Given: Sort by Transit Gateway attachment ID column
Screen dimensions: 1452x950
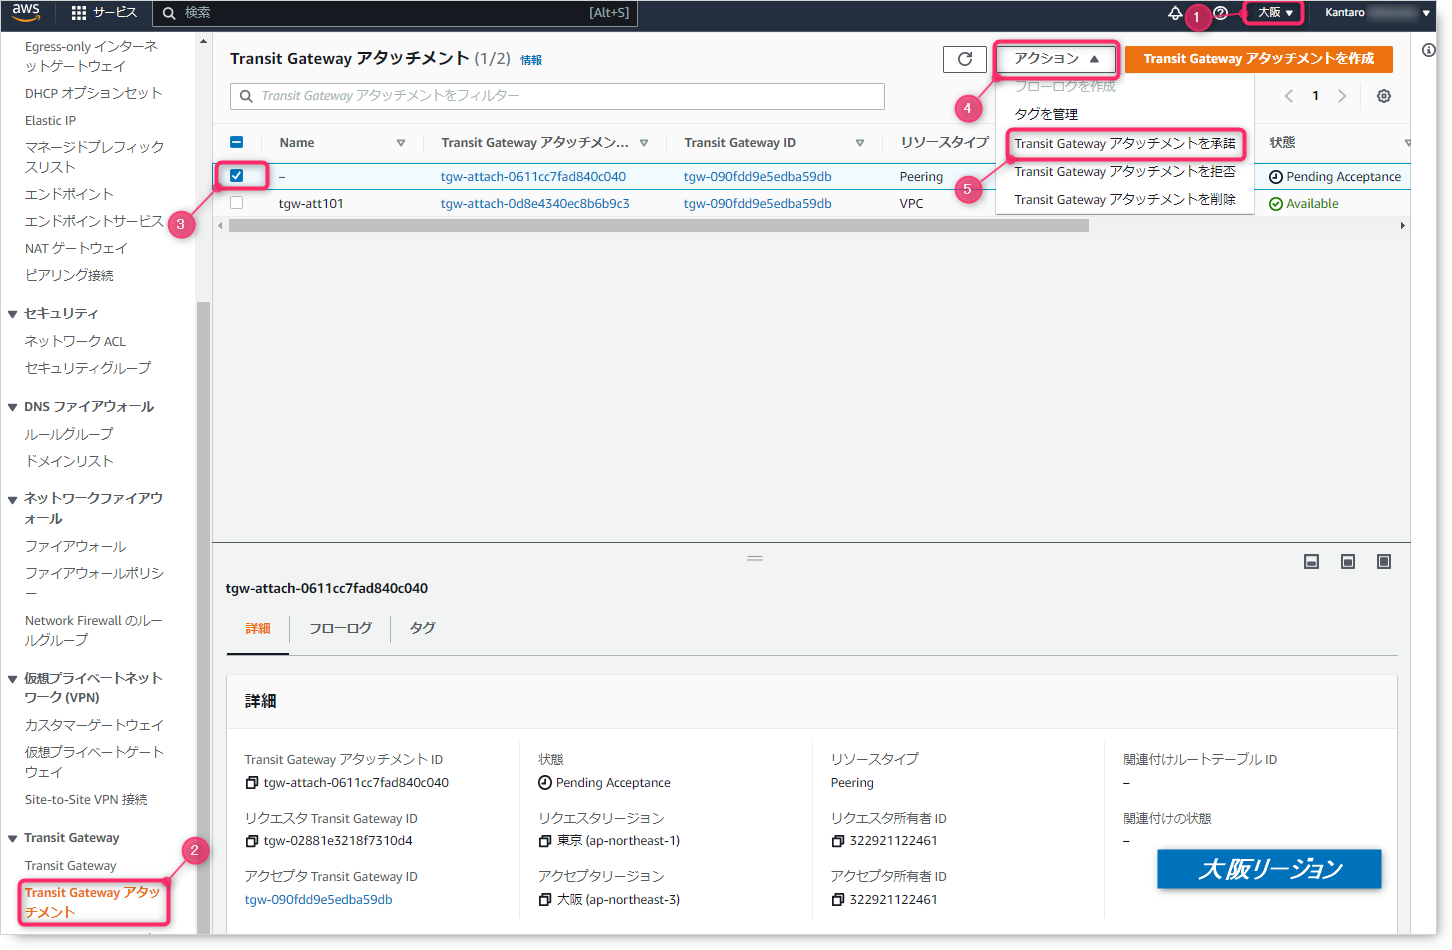Looking at the screenshot, I should 644,143.
